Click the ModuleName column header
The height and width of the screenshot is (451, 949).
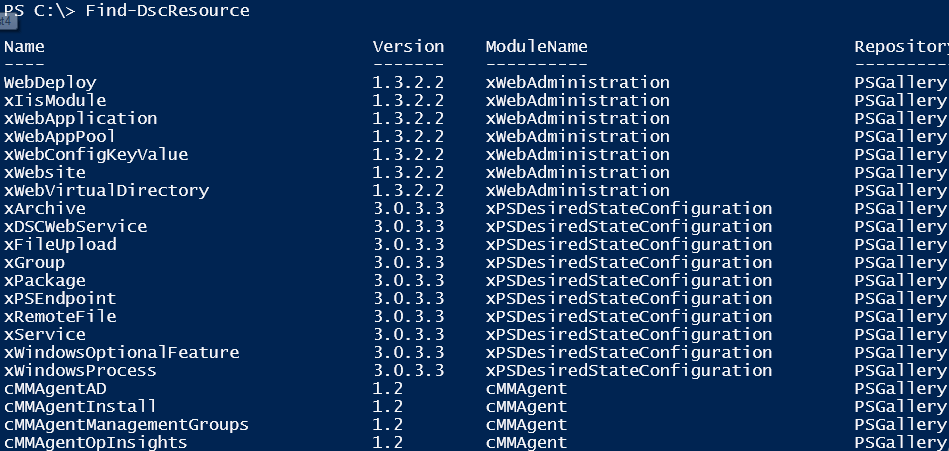[536, 46]
